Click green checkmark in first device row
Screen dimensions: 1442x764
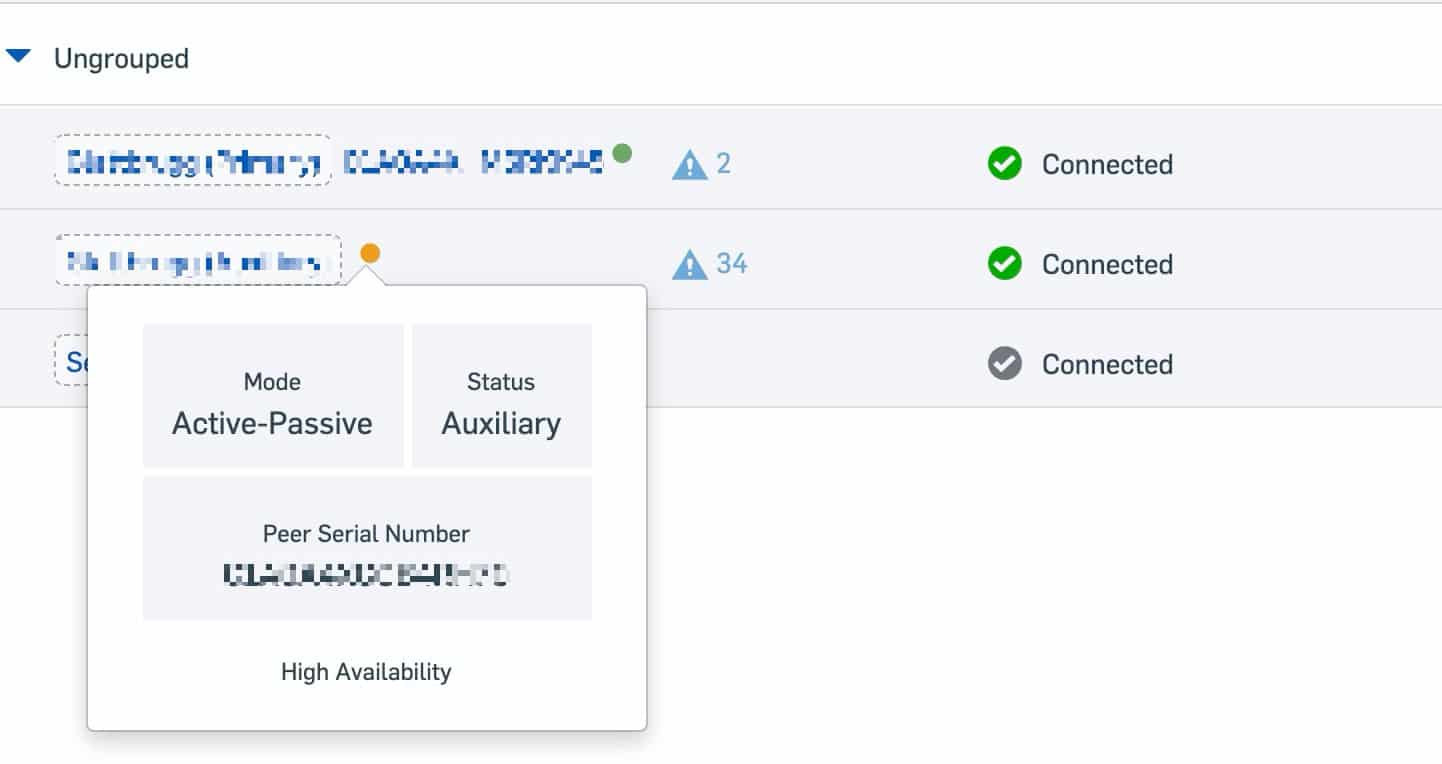[x=1004, y=164]
